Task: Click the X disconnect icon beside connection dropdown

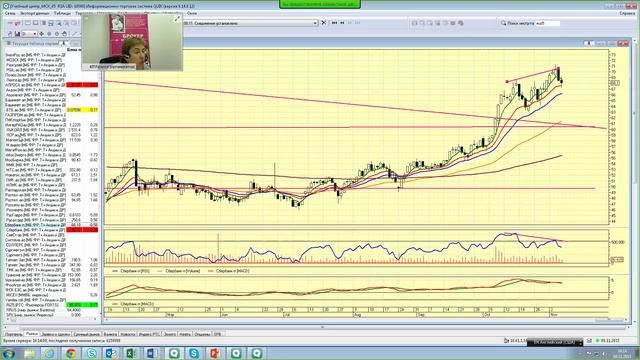Action: (x=324, y=23)
